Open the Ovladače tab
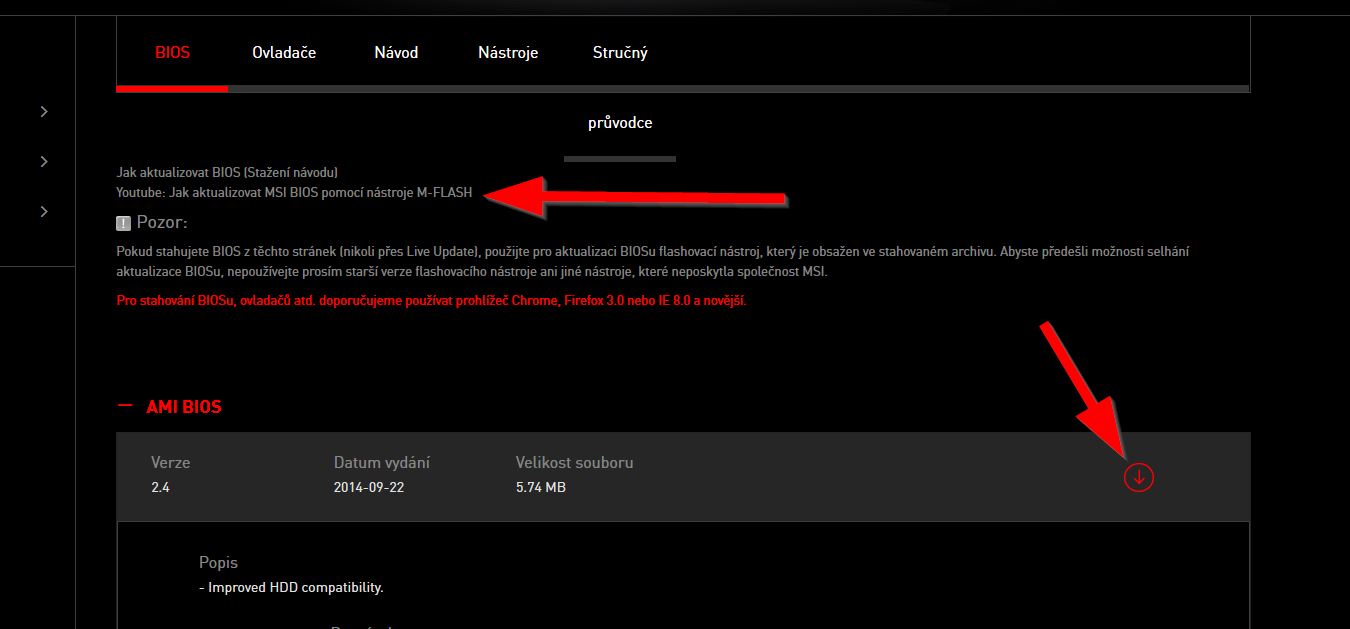The width and height of the screenshot is (1350, 629). pos(284,53)
